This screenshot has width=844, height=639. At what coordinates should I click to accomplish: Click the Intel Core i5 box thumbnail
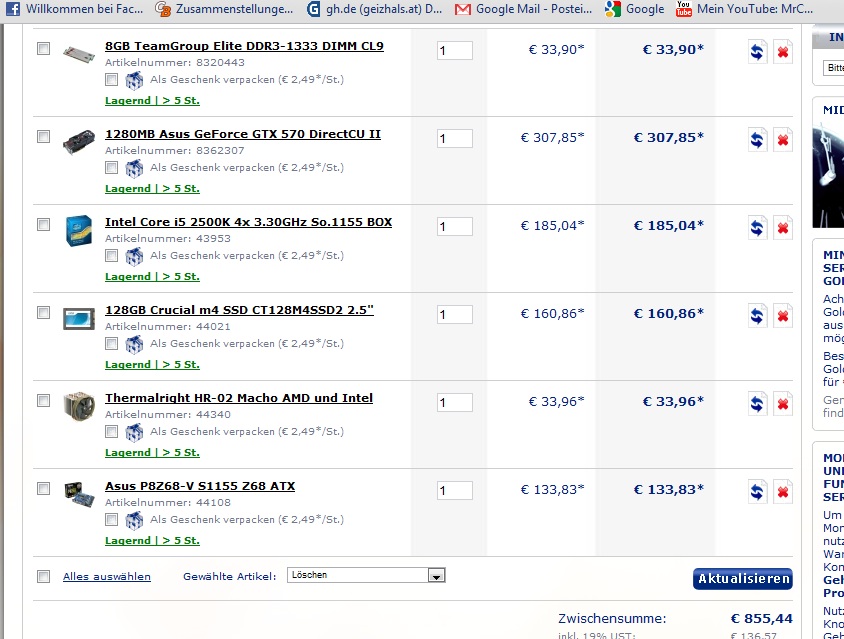pos(79,230)
